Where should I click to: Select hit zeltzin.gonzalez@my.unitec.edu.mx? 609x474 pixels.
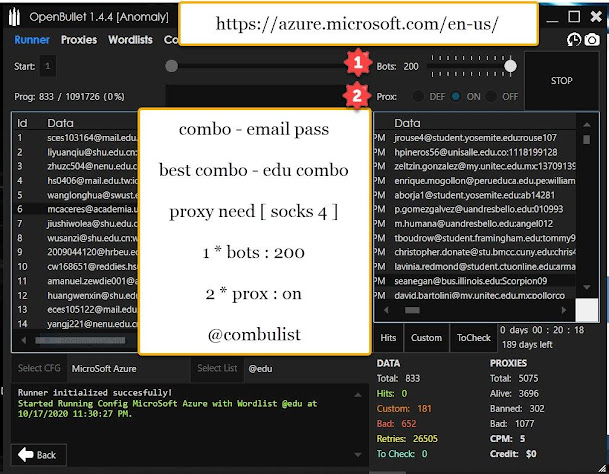[x=475, y=166]
